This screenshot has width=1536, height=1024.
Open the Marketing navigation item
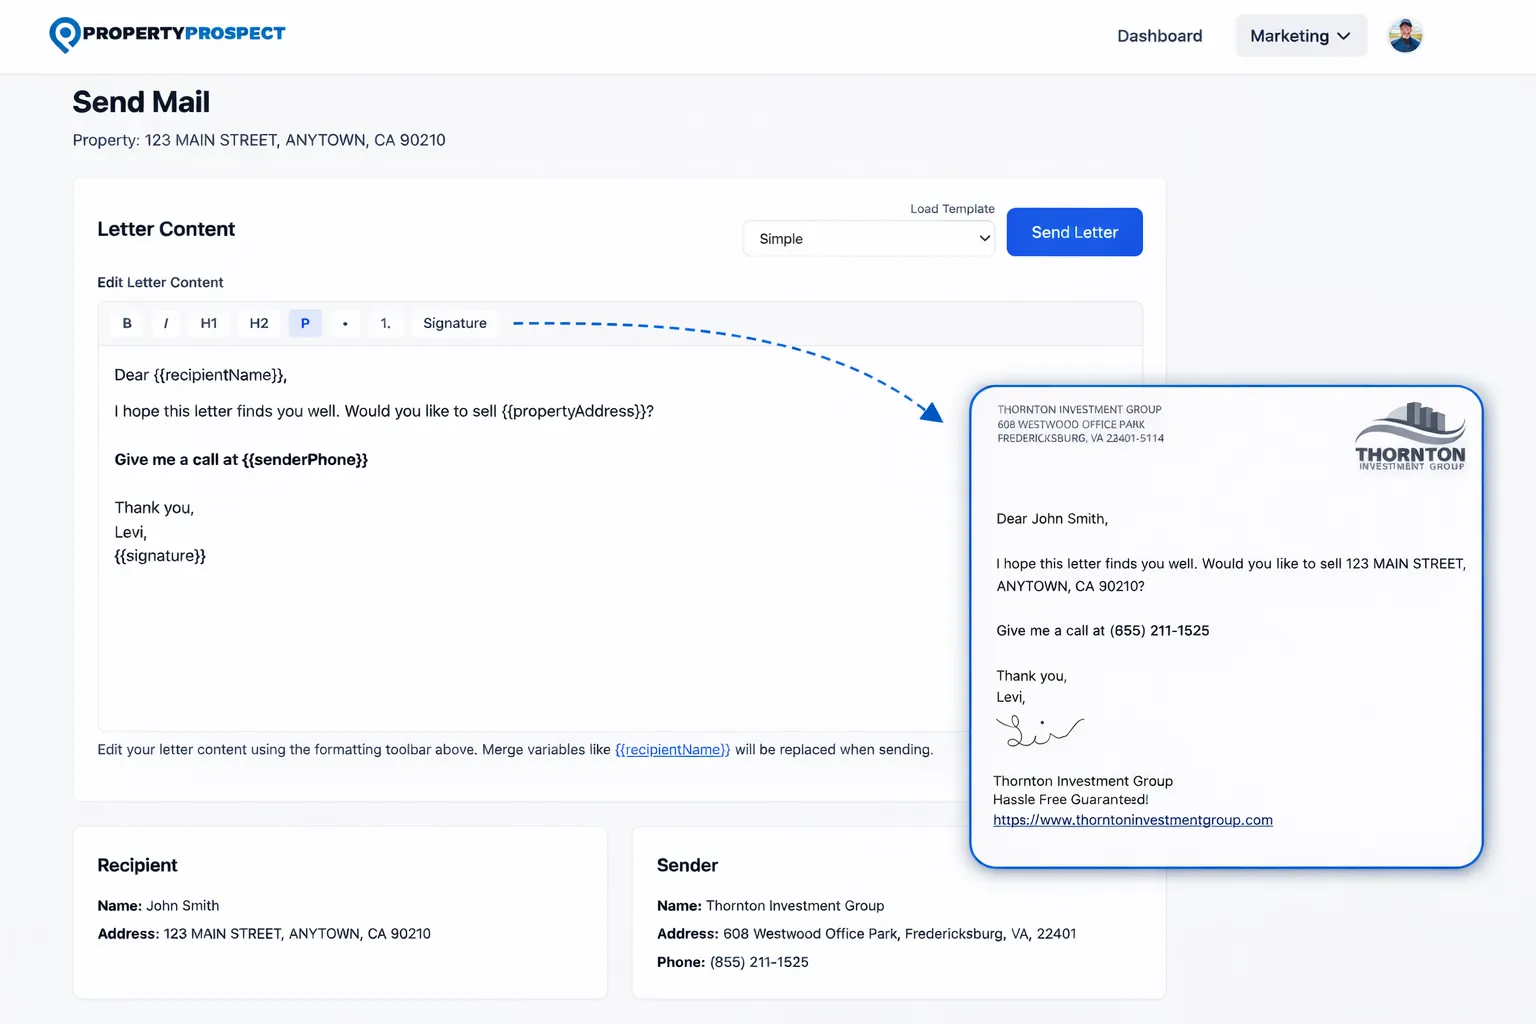(1300, 35)
